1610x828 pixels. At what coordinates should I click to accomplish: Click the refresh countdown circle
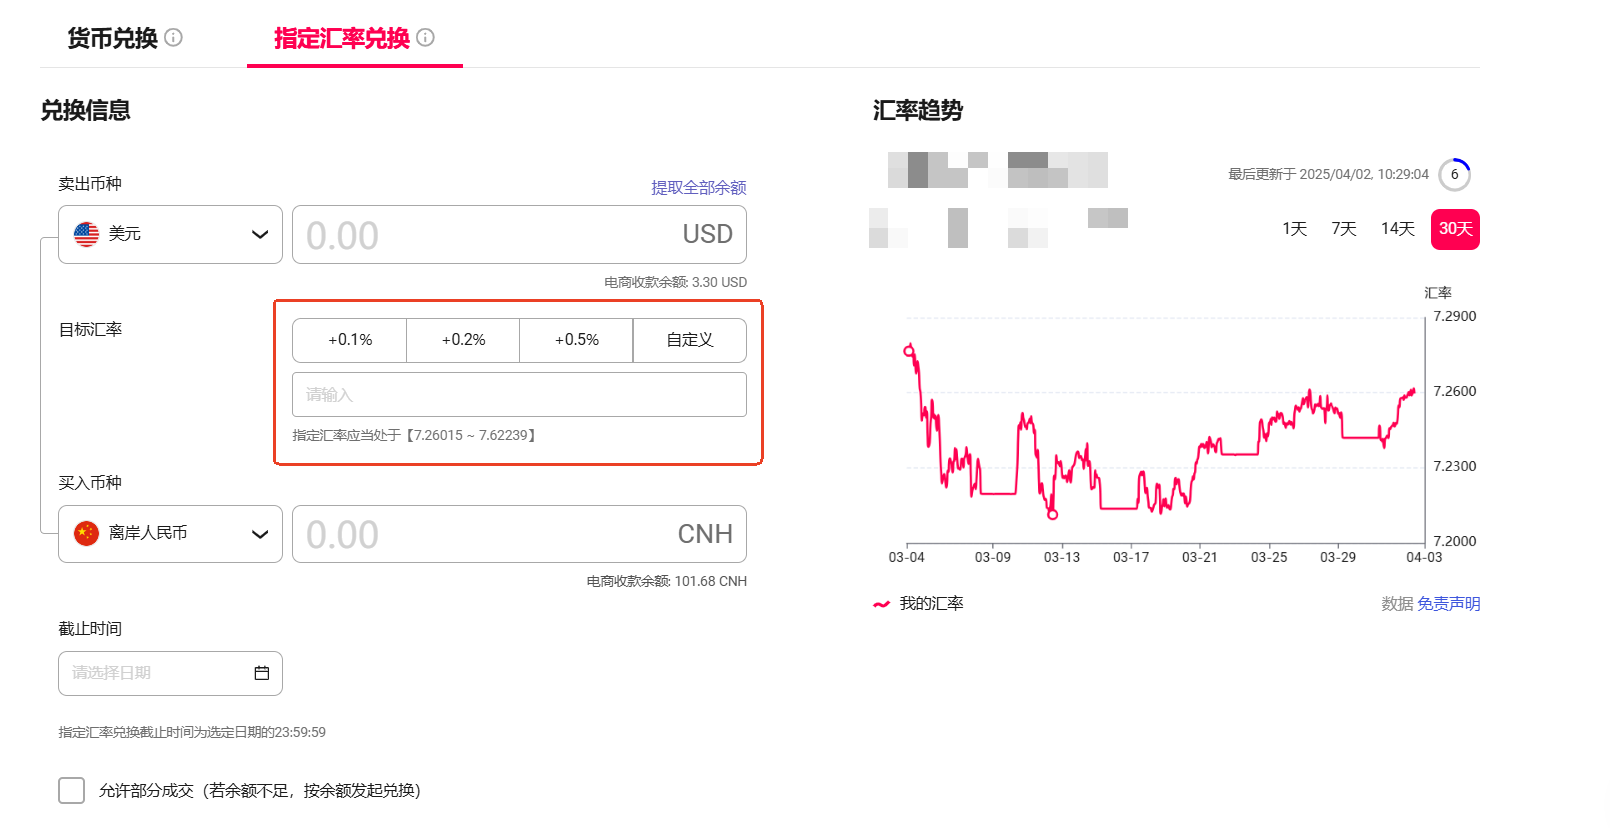tap(1455, 174)
